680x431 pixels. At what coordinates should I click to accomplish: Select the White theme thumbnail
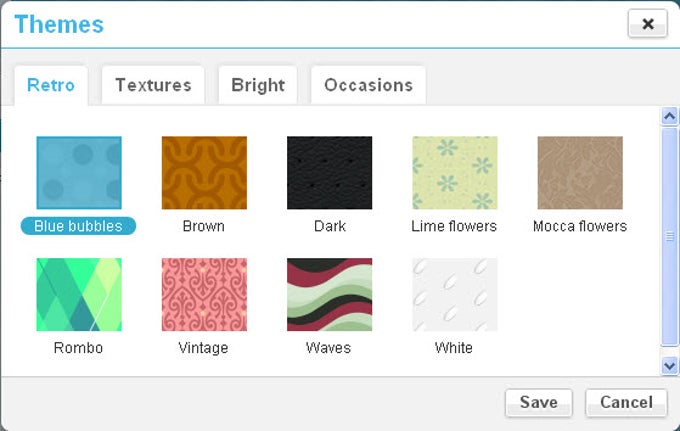pyautogui.click(x=454, y=294)
